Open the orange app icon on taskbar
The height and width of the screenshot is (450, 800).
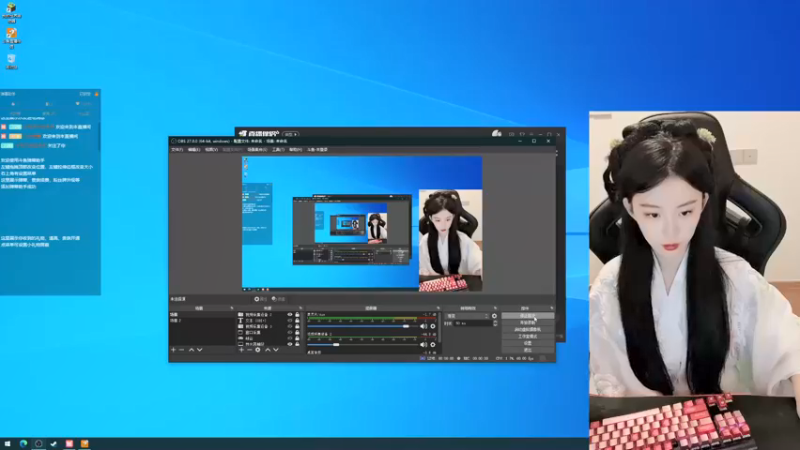tap(85, 444)
